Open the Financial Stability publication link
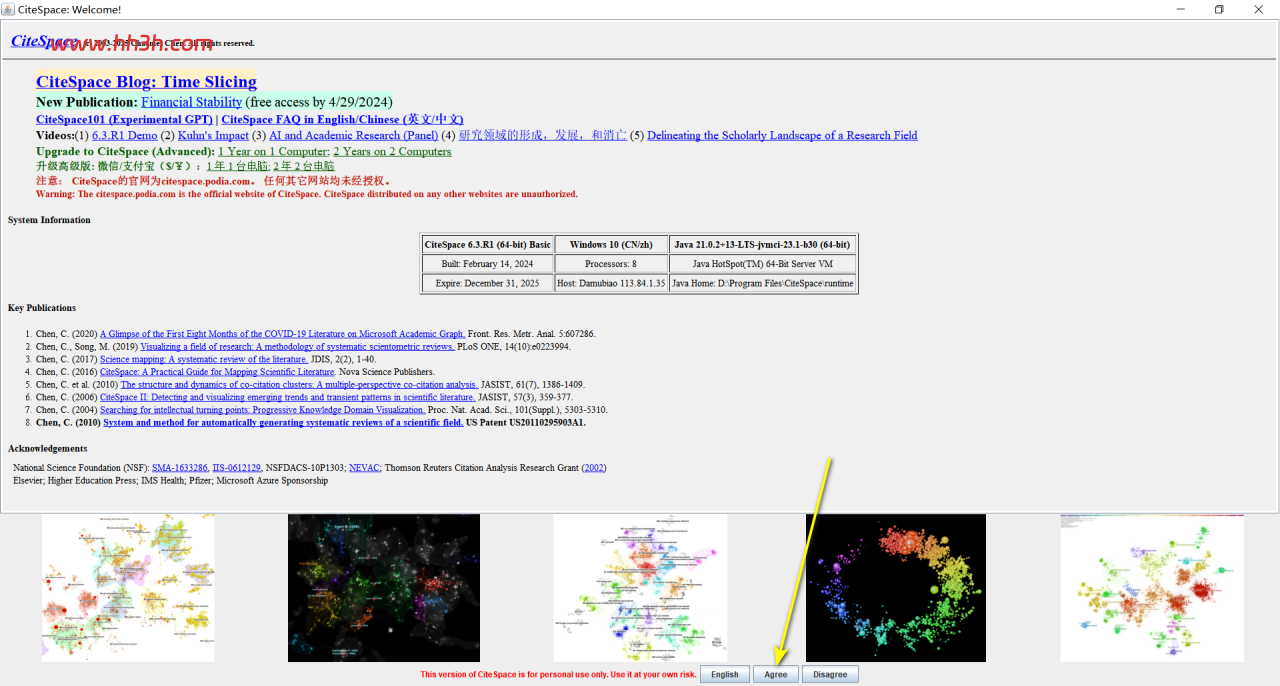The height and width of the screenshot is (686, 1280). point(191,102)
